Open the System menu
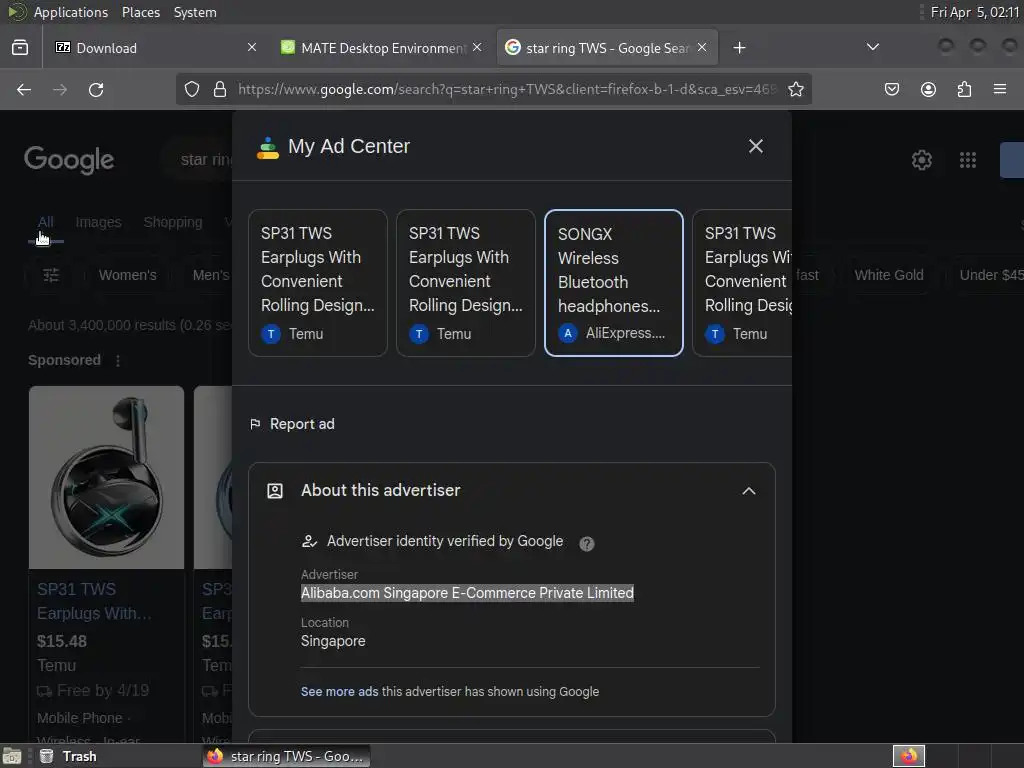The width and height of the screenshot is (1024, 768). 195,12
